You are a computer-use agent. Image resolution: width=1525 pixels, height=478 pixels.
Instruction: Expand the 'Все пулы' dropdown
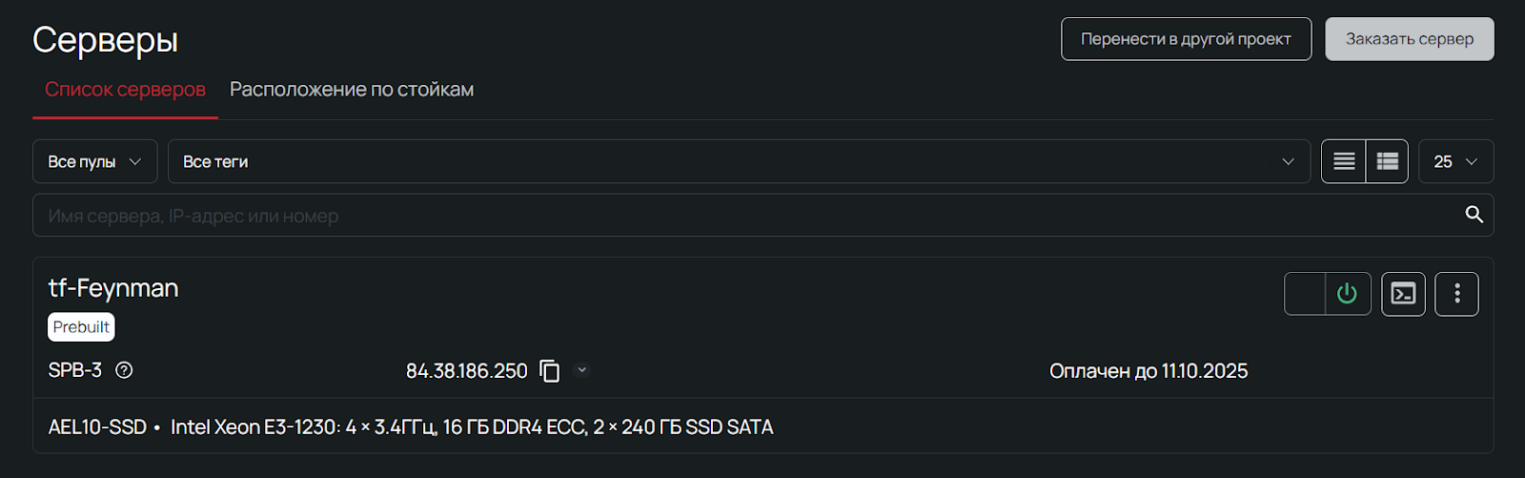[95, 161]
